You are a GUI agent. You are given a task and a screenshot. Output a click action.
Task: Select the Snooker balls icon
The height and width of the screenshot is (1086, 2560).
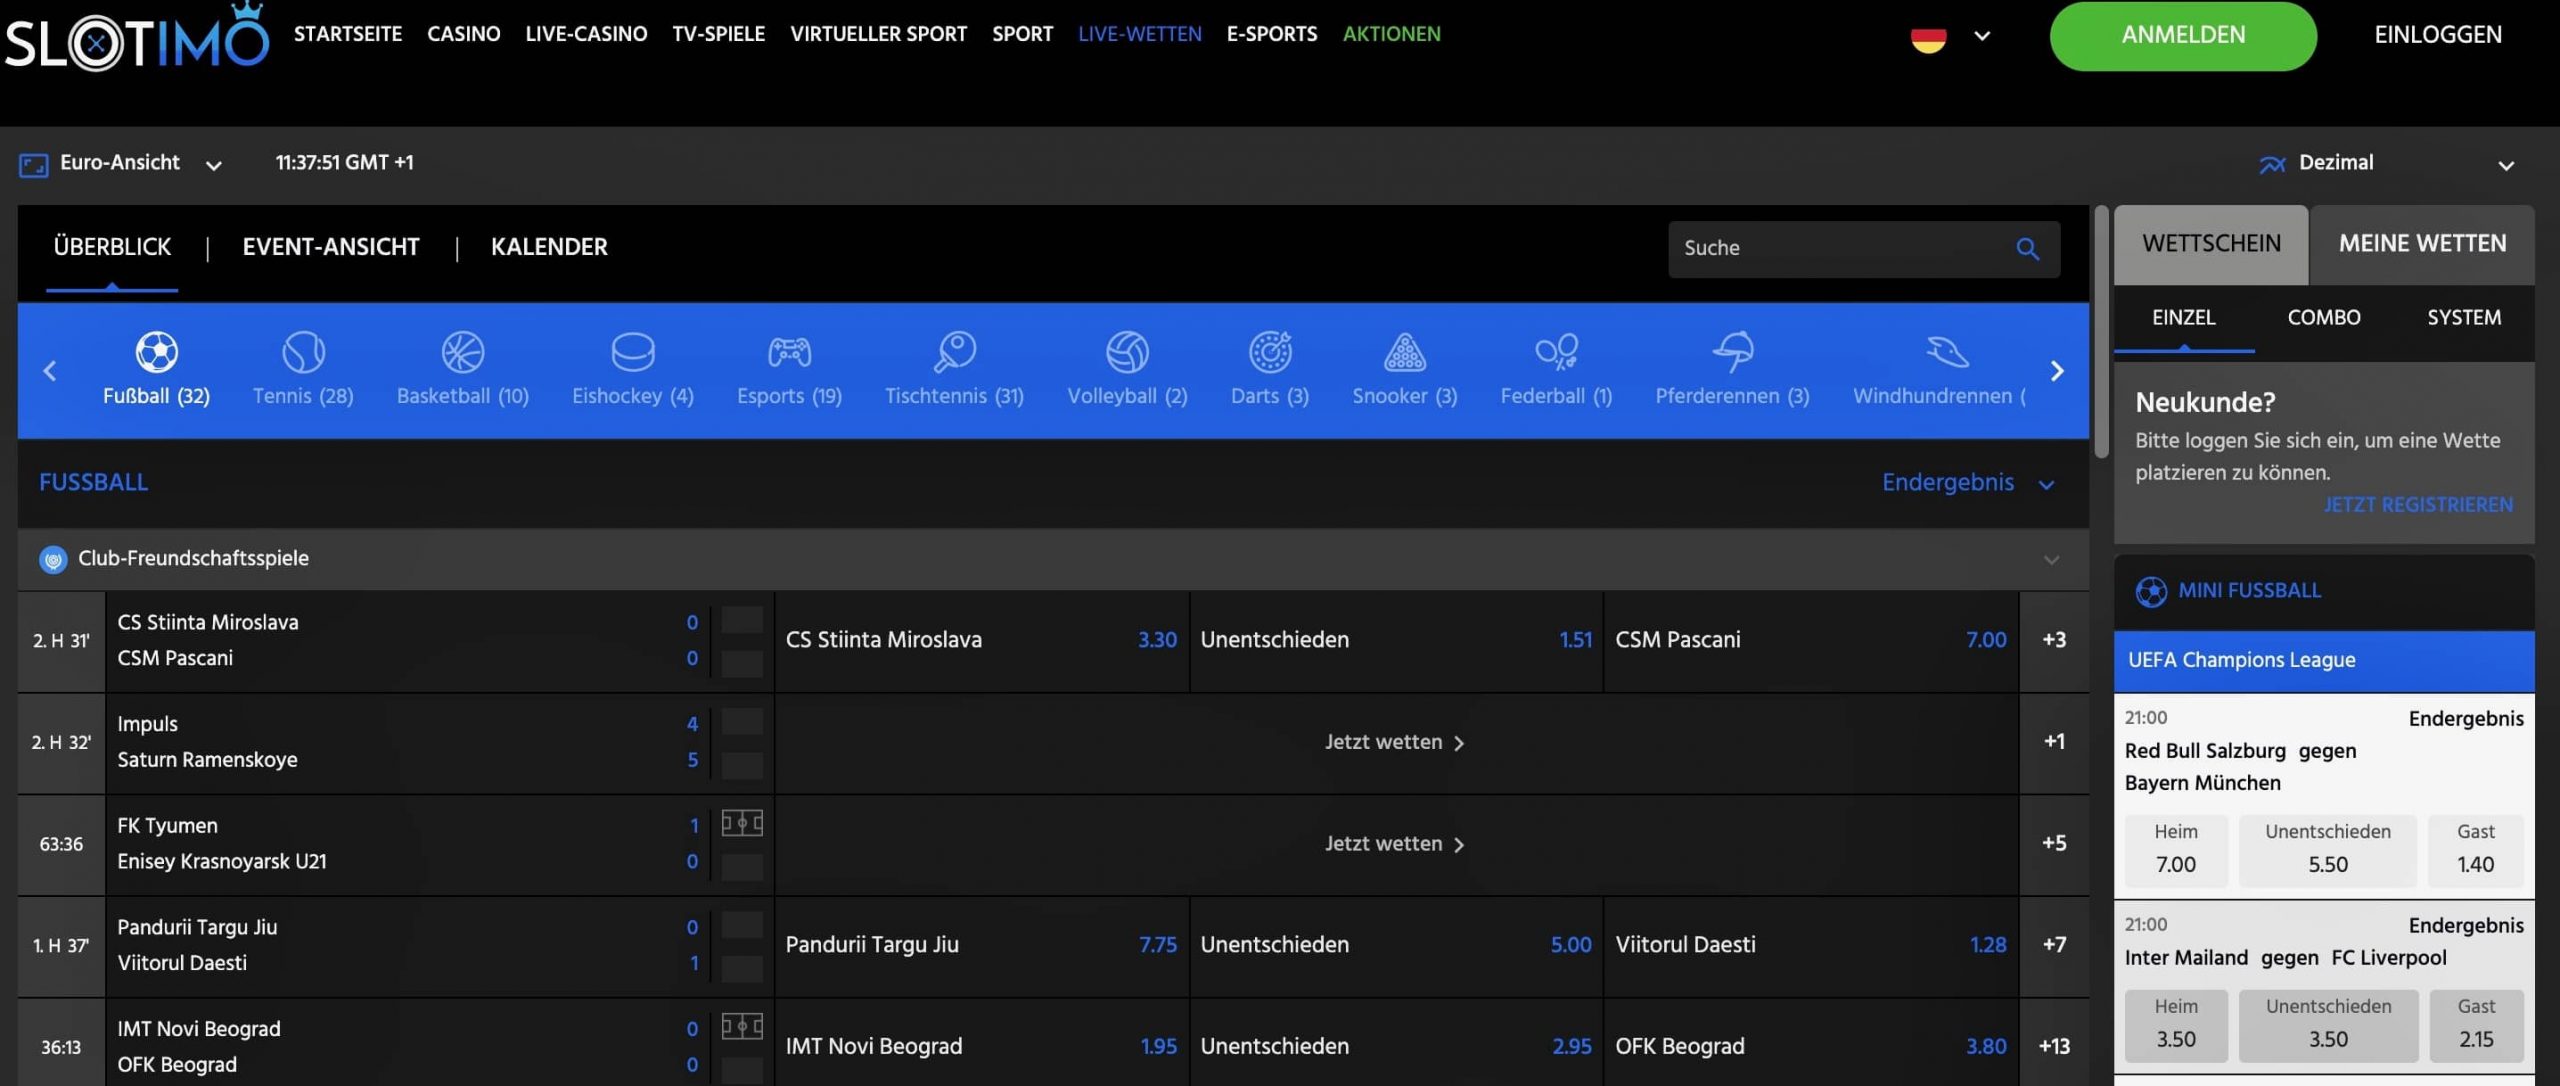tap(1405, 352)
